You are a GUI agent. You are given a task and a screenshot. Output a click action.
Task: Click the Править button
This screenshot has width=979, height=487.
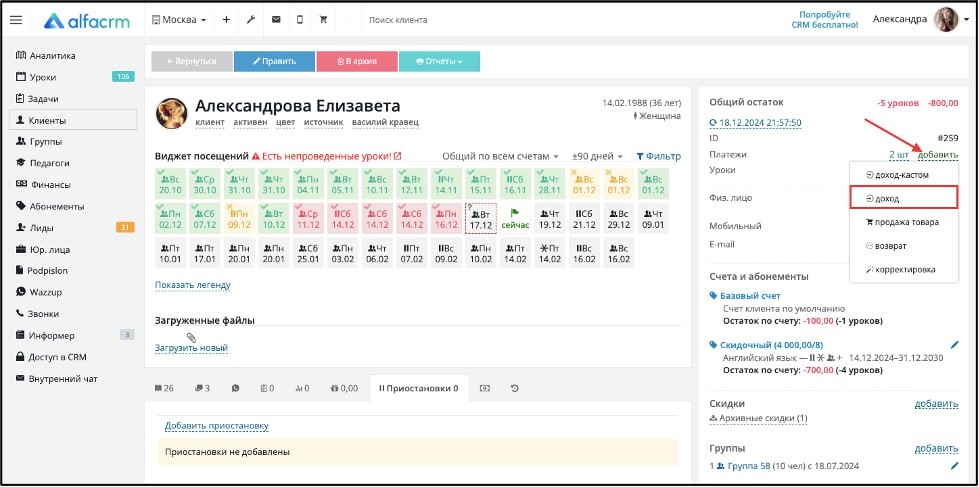click(274, 61)
